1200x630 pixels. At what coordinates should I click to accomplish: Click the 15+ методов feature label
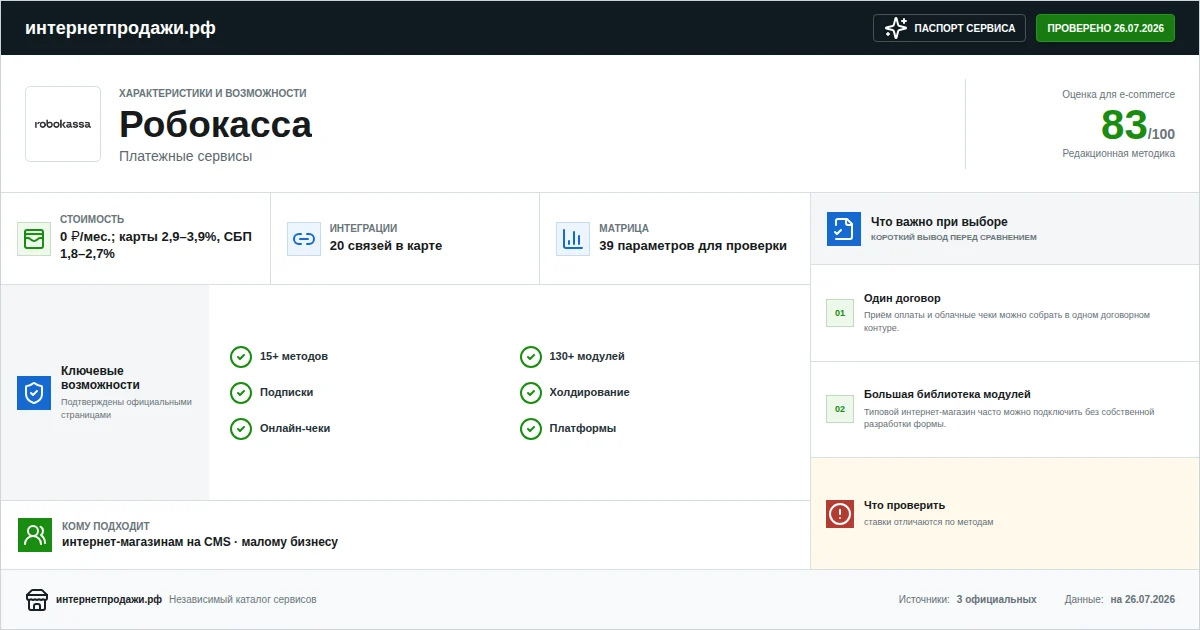[294, 357]
